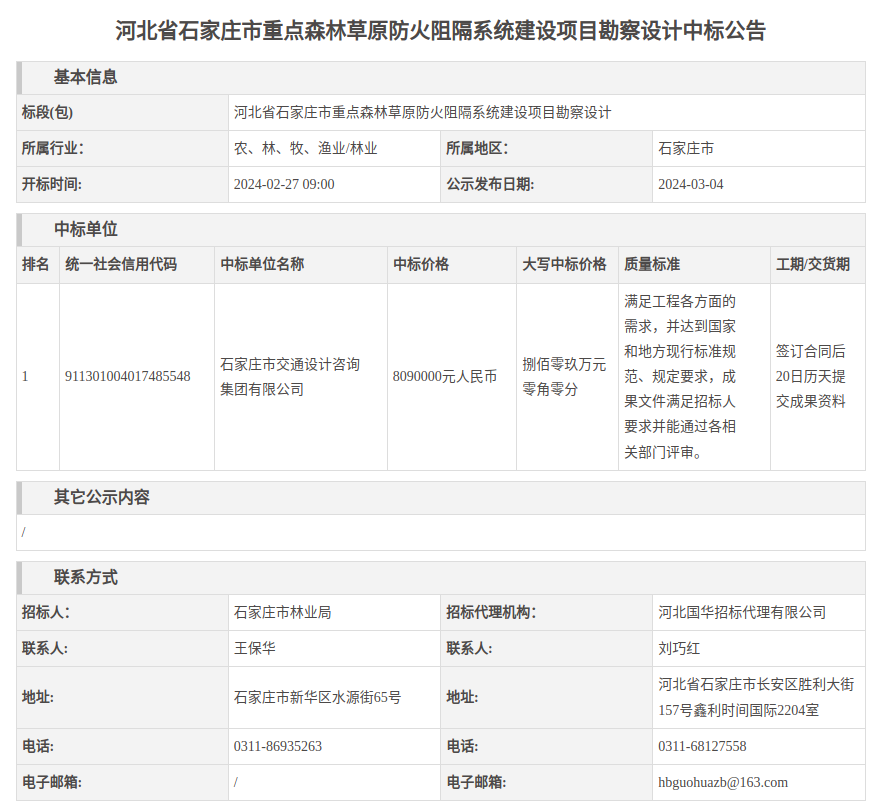Click the bid opening time 2024-02-27 09:00

(x=284, y=184)
